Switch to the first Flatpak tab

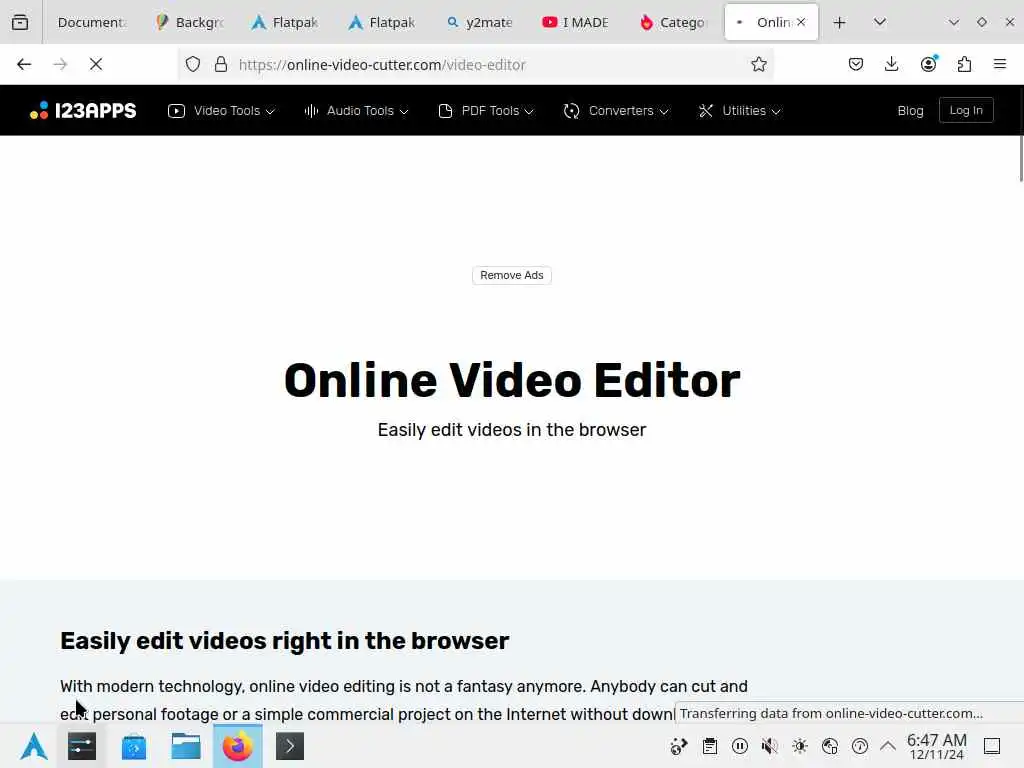tap(286, 22)
